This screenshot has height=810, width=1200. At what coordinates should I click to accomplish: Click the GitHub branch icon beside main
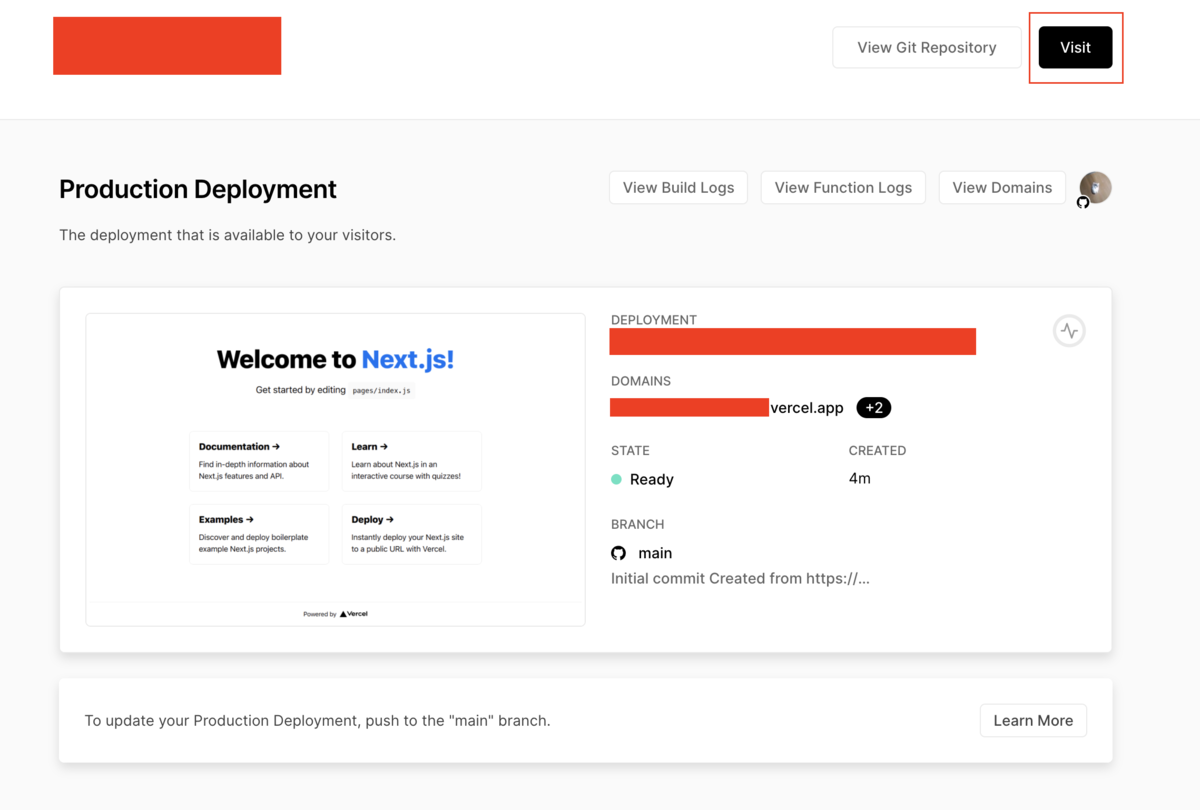pyautogui.click(x=619, y=553)
